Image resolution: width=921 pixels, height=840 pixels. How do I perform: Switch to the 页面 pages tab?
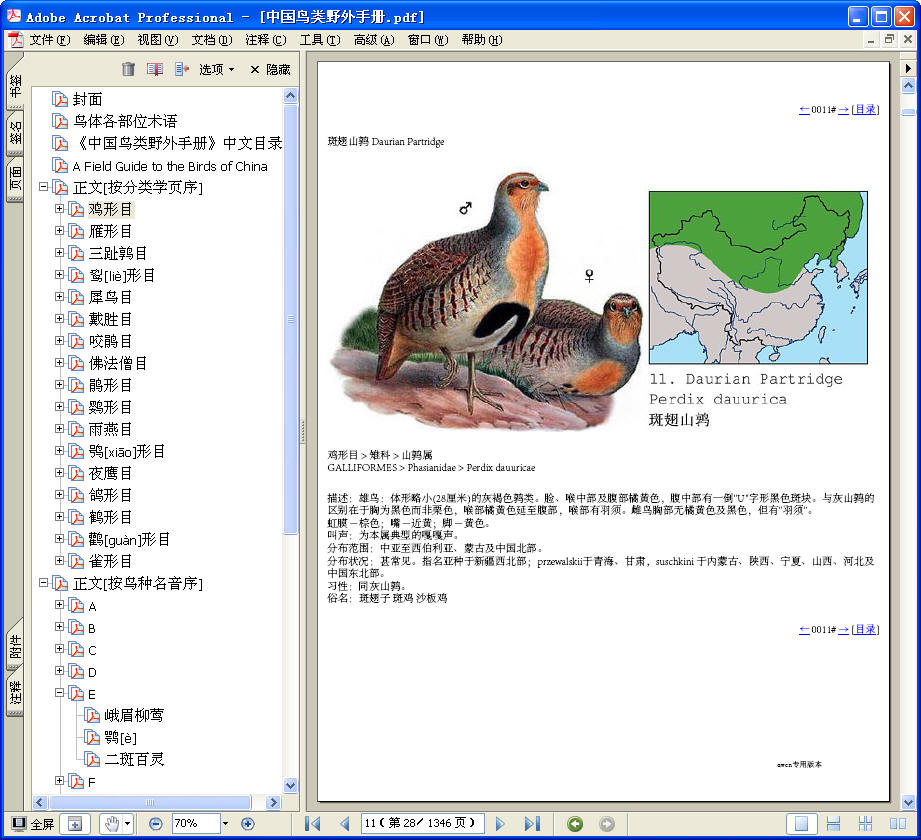[15, 178]
